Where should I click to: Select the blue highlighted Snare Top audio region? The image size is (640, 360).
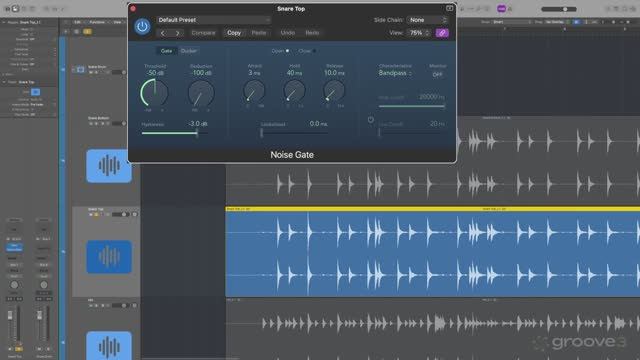tap(433, 252)
